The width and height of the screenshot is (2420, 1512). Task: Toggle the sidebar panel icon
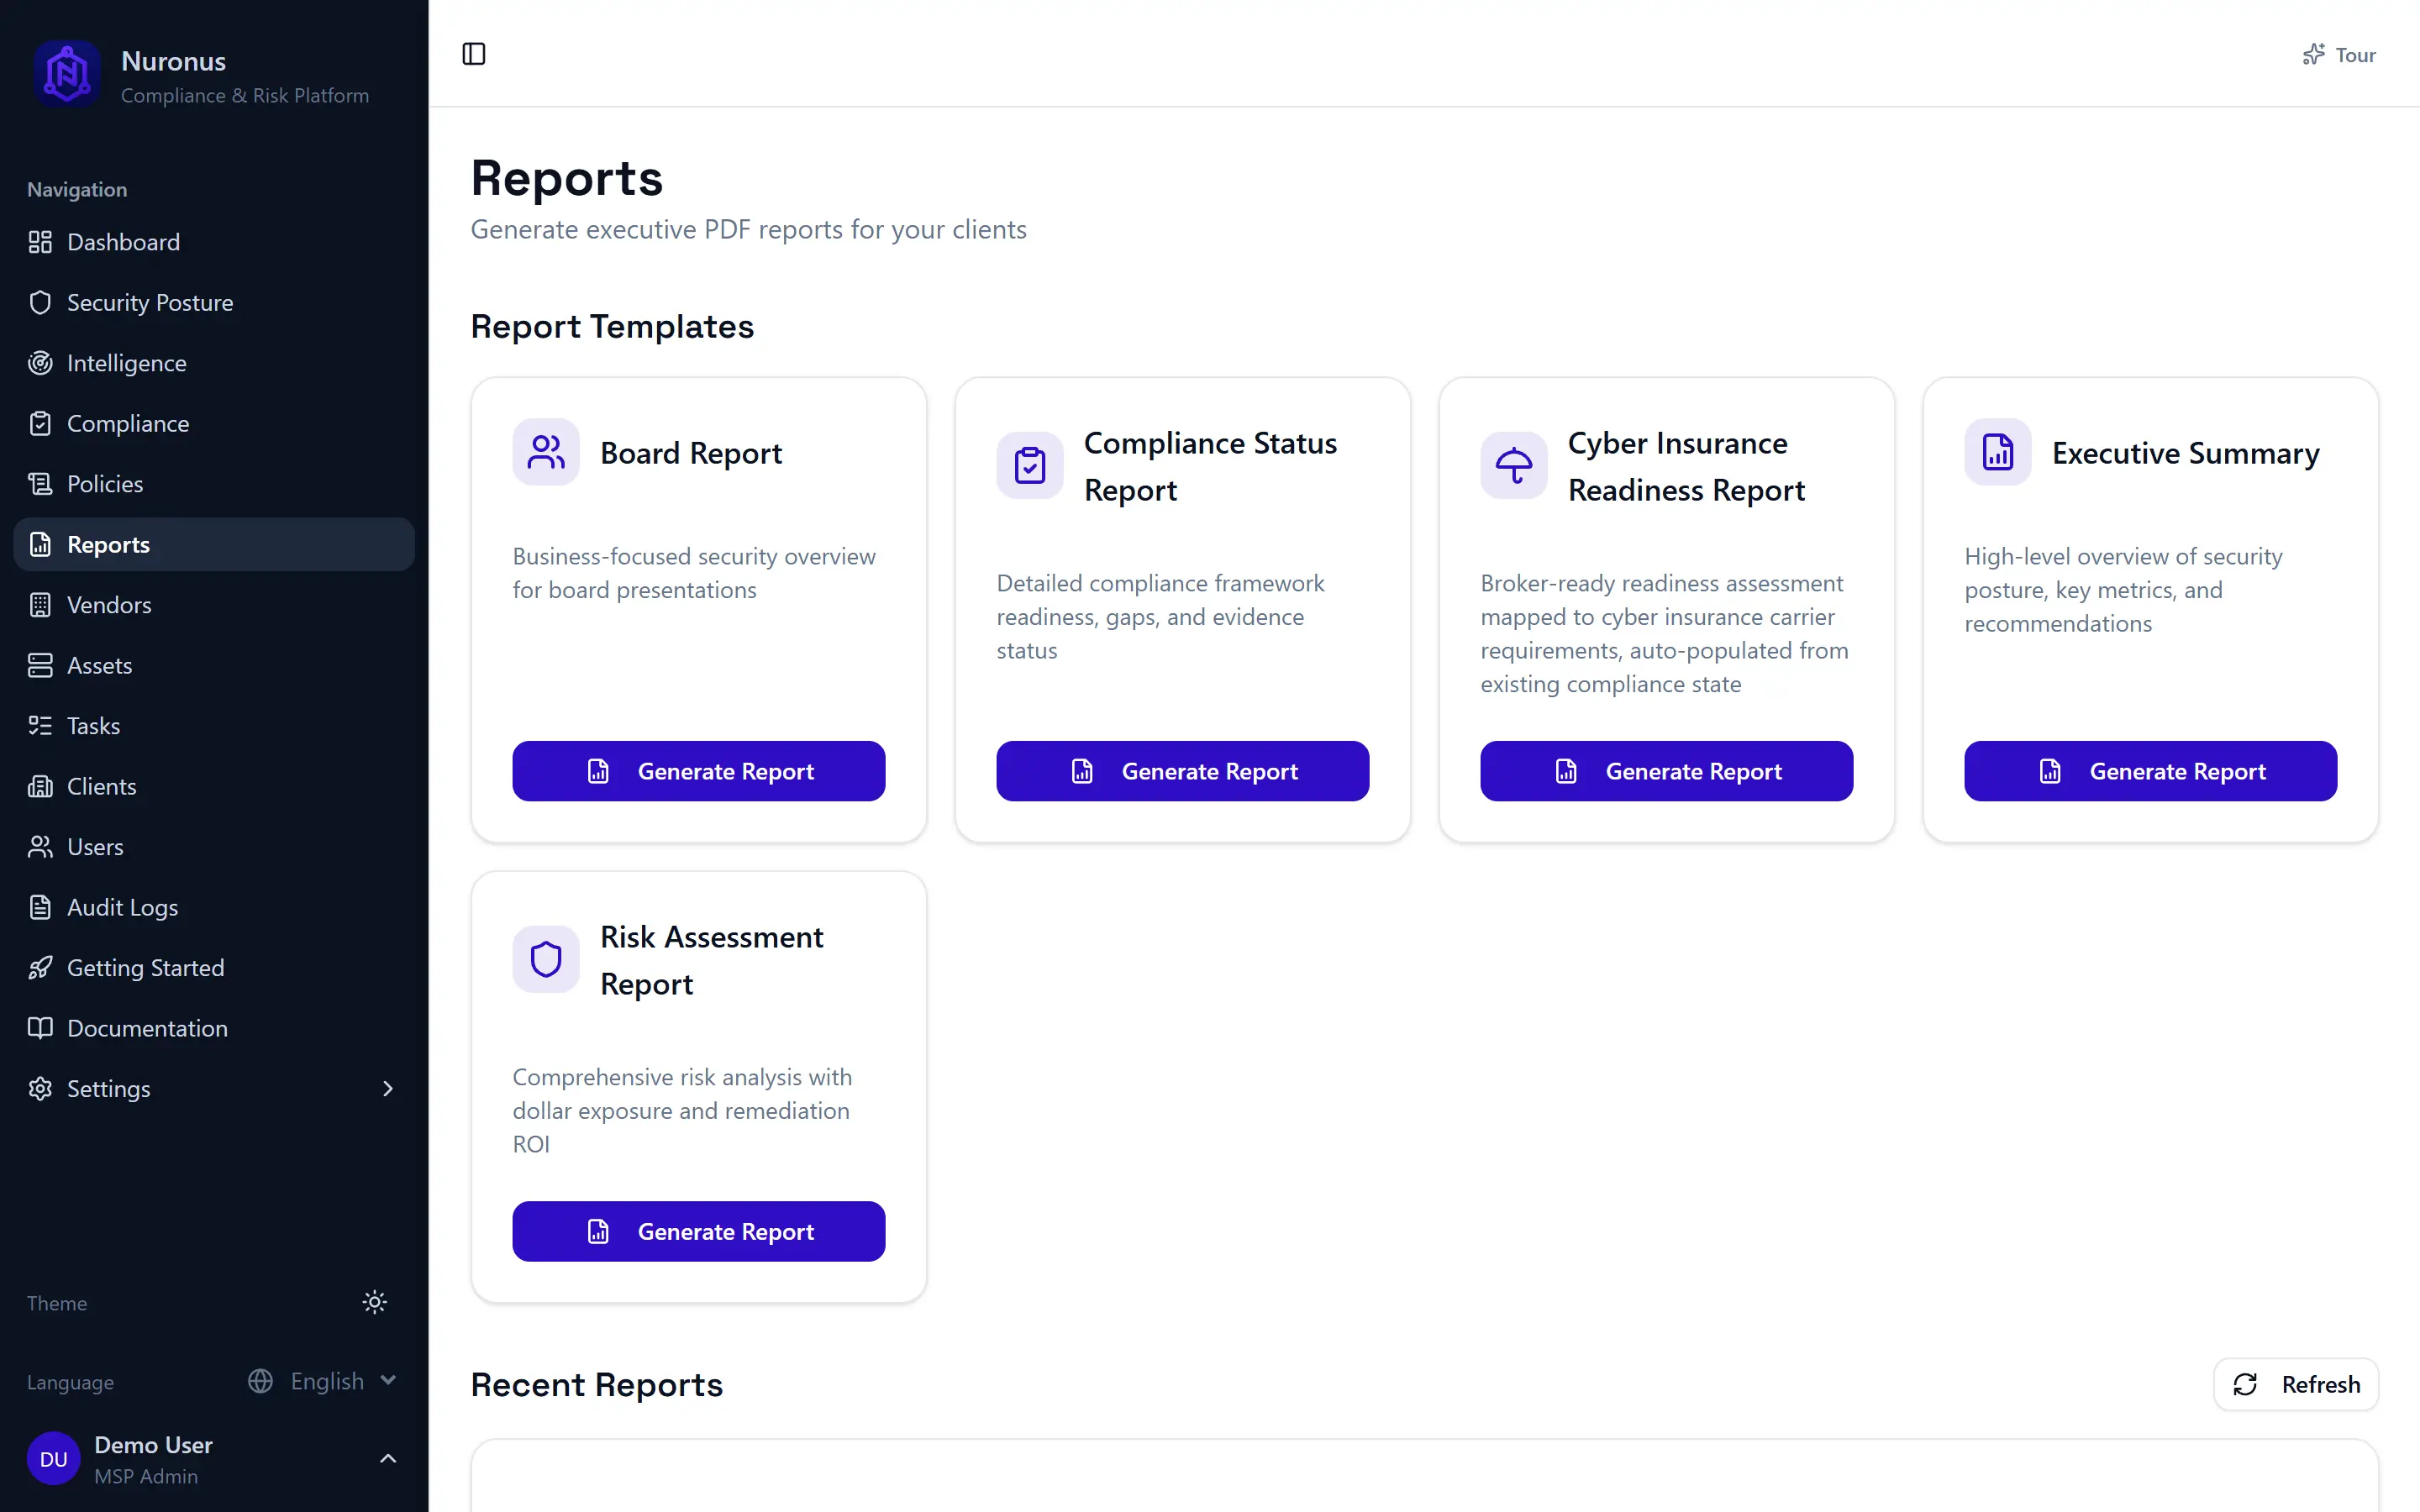click(474, 54)
